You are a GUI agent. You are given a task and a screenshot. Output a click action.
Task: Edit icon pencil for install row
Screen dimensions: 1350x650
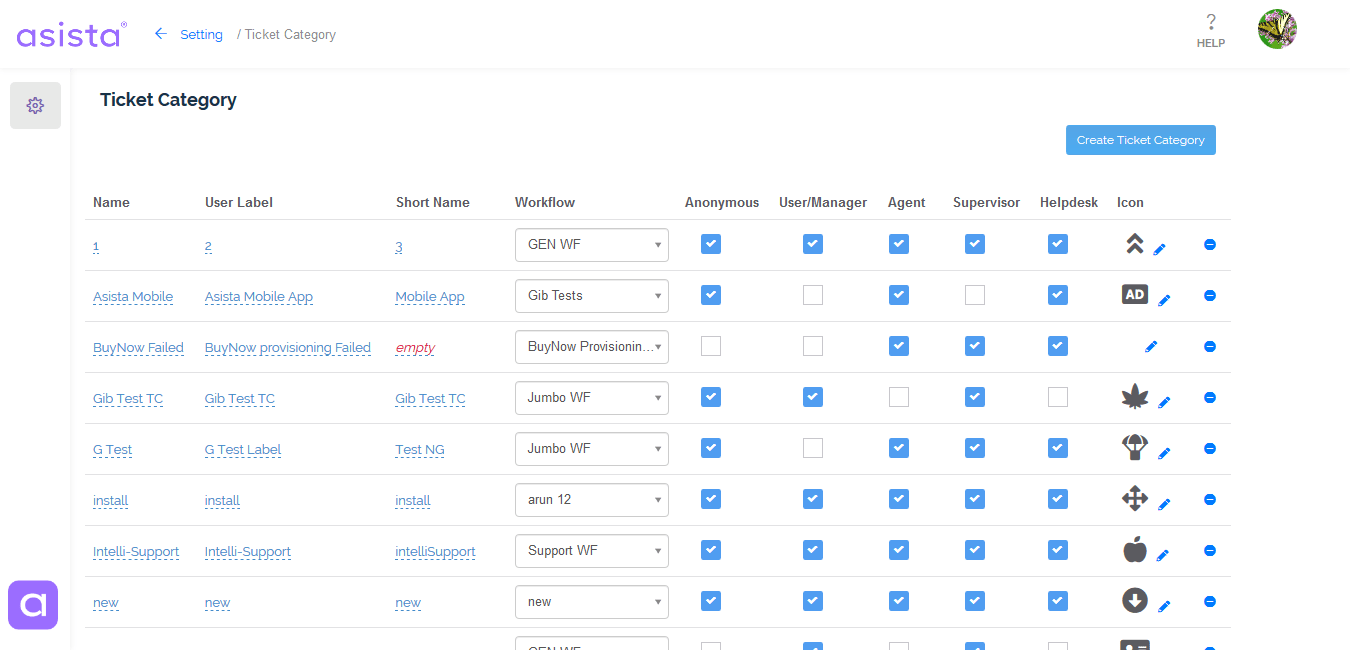coord(1163,504)
